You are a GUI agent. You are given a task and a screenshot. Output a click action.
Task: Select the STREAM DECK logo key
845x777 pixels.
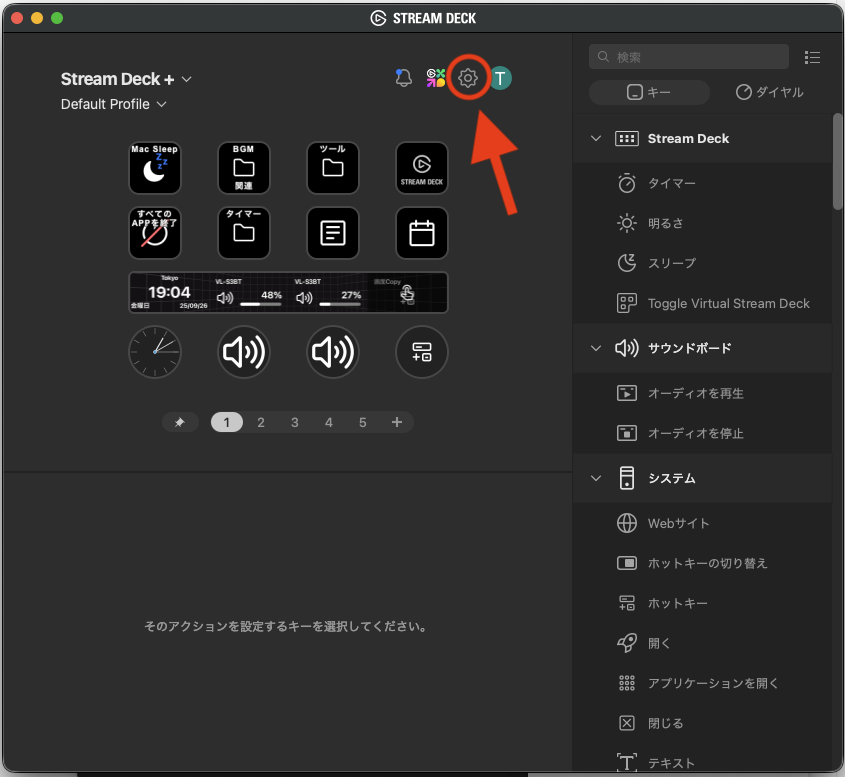(x=422, y=168)
